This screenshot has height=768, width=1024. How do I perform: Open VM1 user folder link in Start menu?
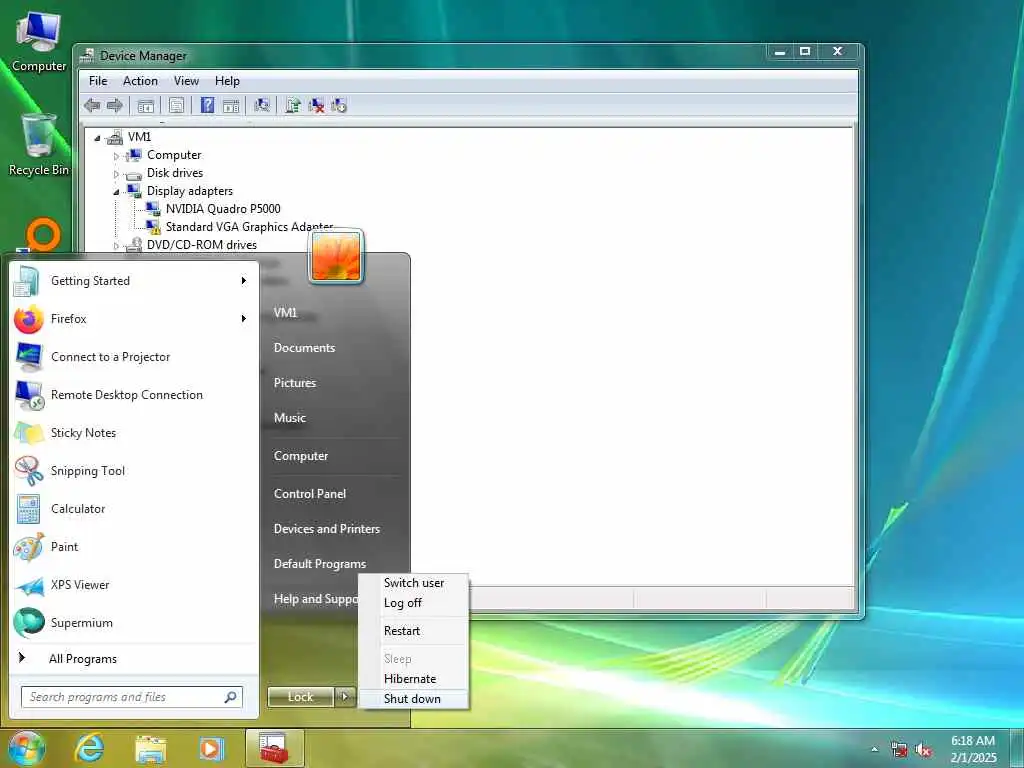coord(285,313)
